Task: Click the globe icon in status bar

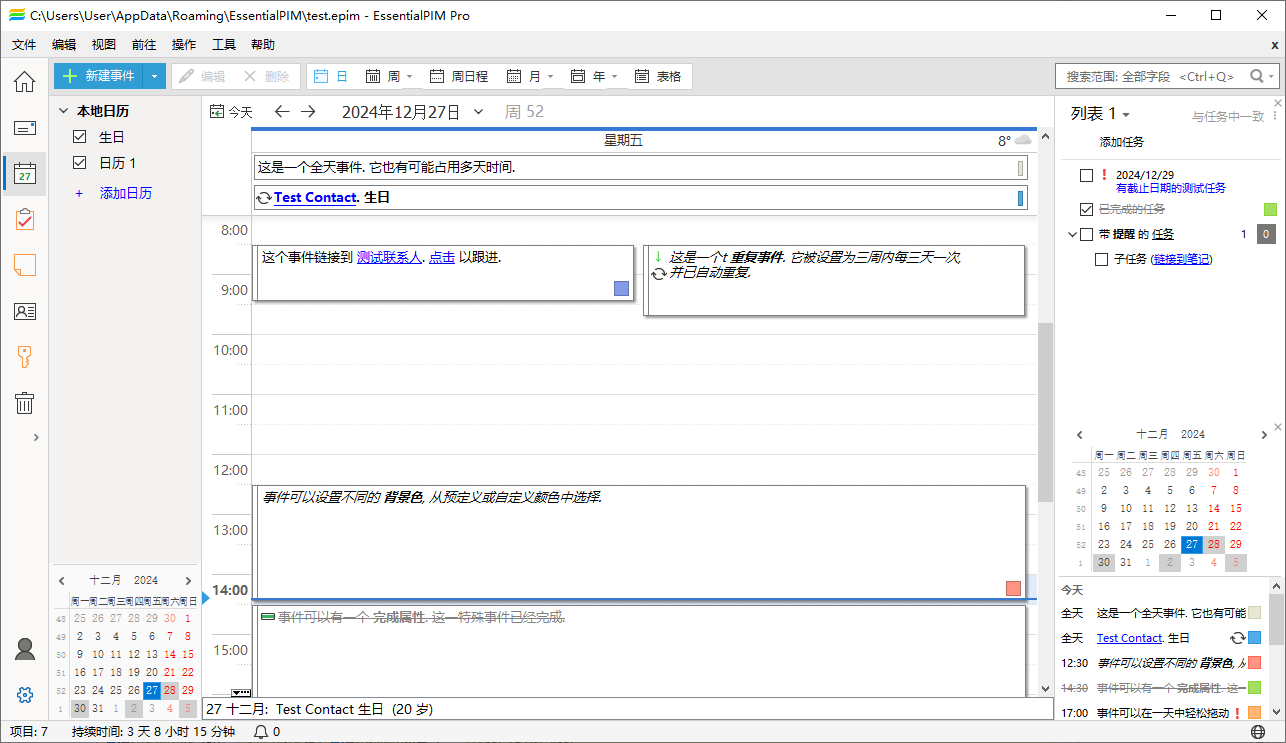Action: pyautogui.click(x=1257, y=732)
